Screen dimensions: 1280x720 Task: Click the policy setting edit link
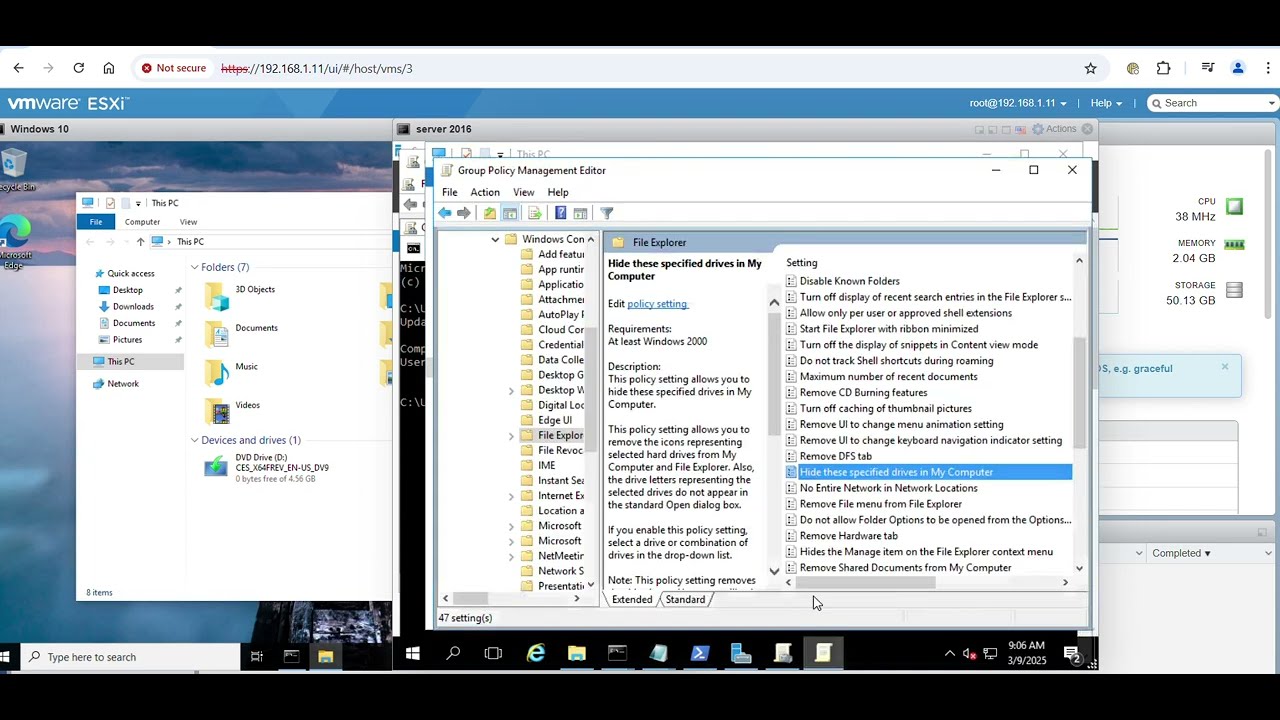click(658, 304)
